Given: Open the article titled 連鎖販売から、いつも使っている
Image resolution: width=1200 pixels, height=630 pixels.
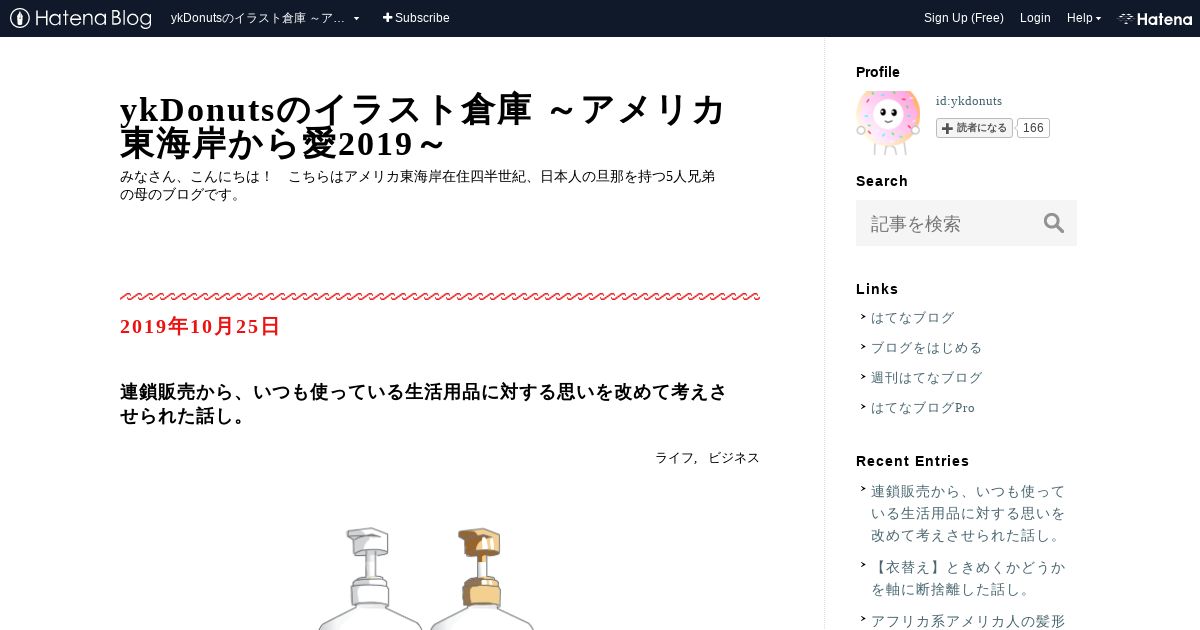Looking at the screenshot, I should point(423,404).
